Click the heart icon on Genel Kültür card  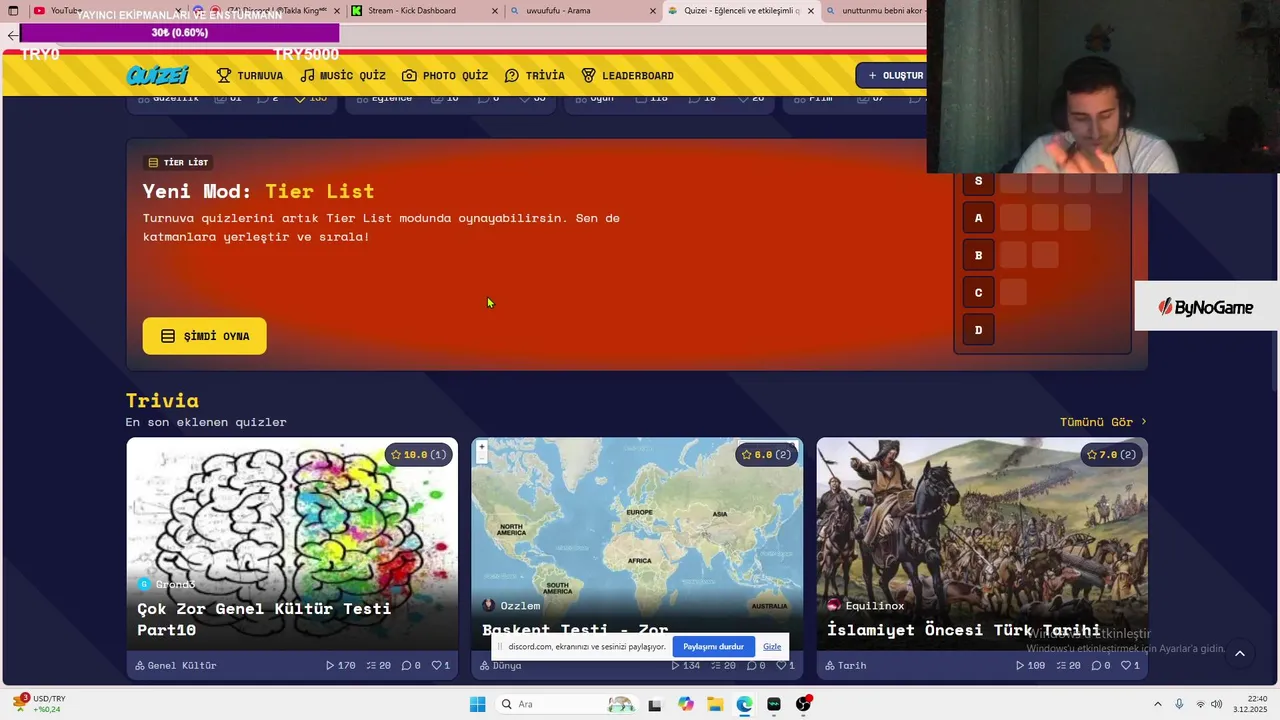(436, 665)
